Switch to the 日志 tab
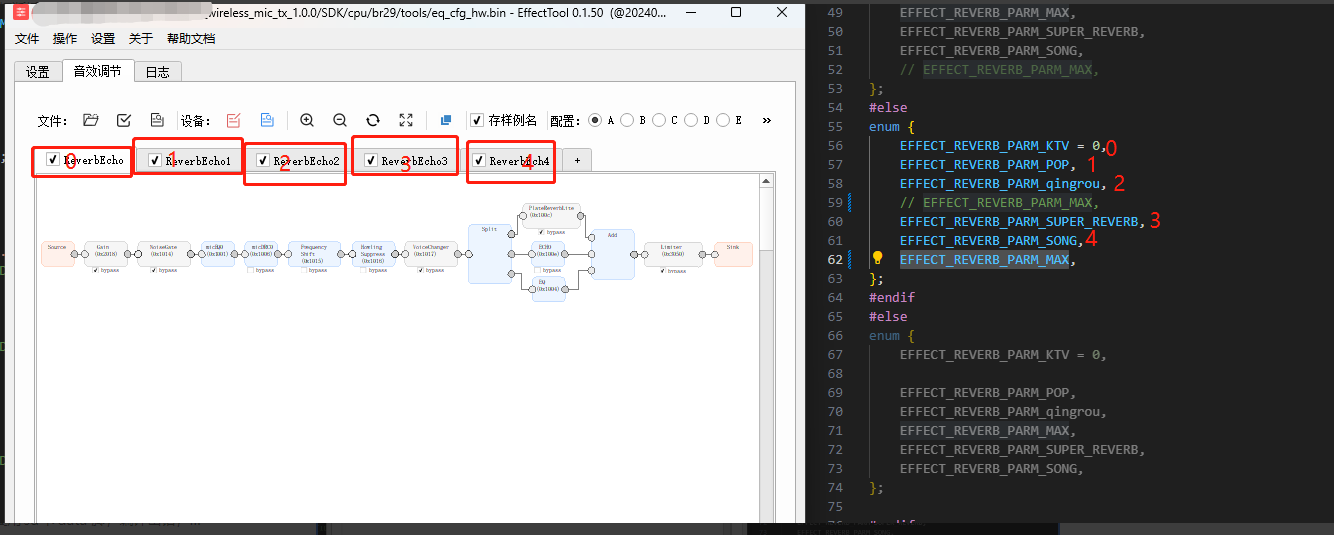The image size is (1334, 535). coord(157,72)
